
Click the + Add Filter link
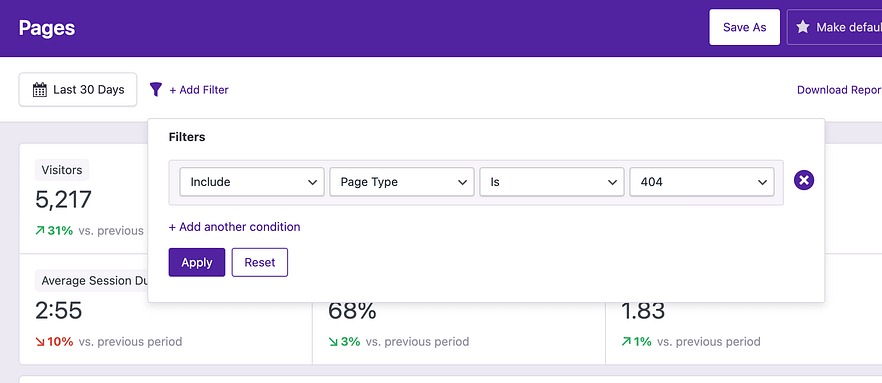point(199,89)
